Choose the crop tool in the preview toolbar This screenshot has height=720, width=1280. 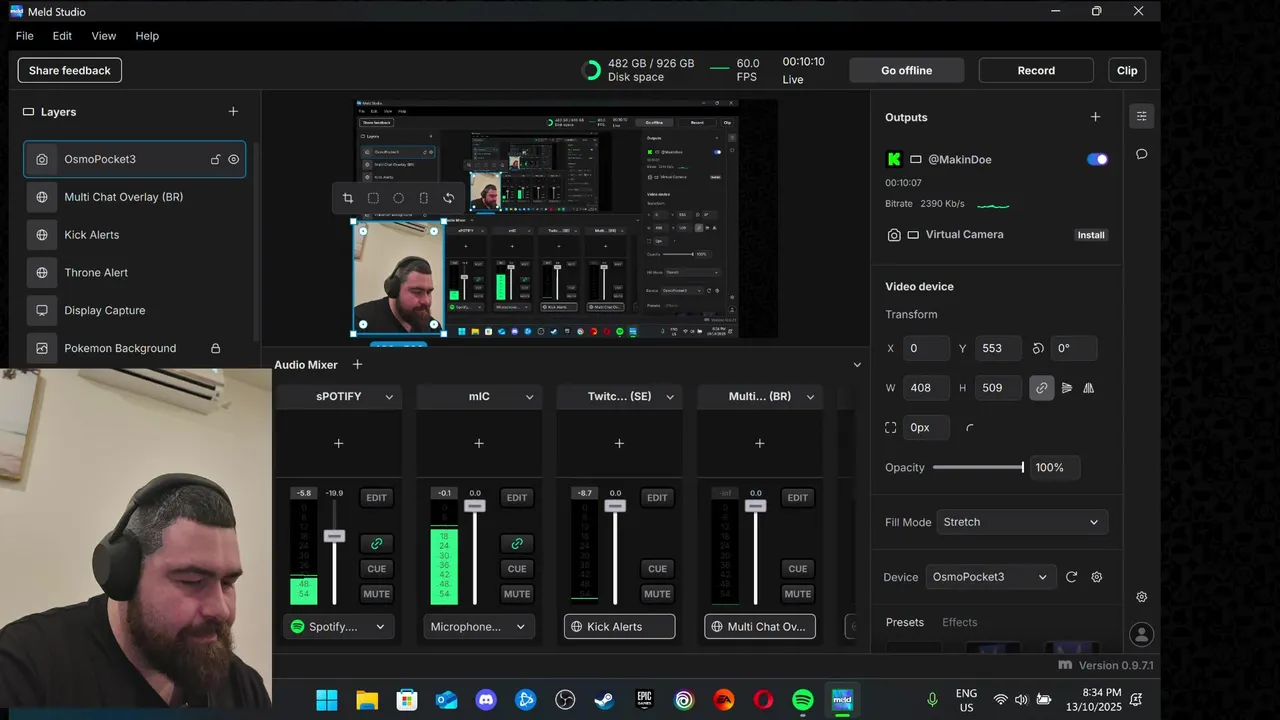click(x=348, y=198)
